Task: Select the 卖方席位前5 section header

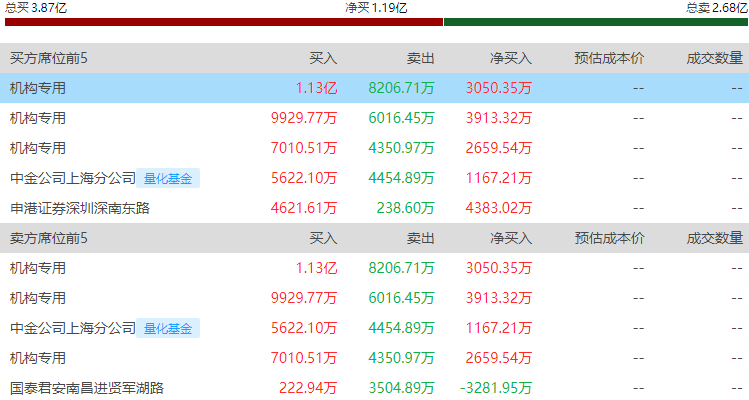Action: [x=49, y=238]
